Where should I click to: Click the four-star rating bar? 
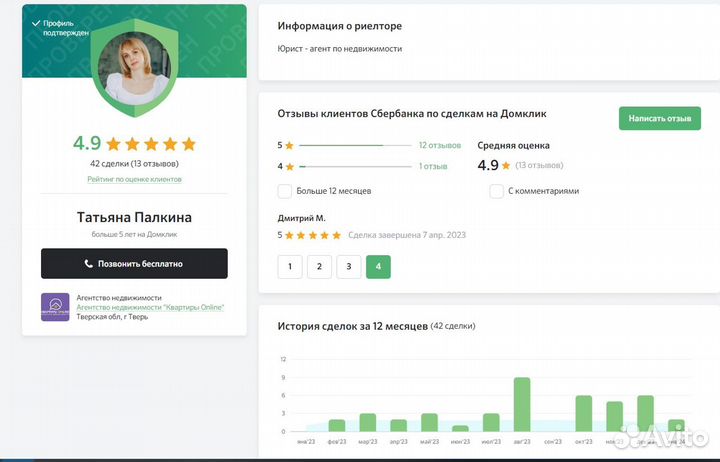tap(355, 166)
